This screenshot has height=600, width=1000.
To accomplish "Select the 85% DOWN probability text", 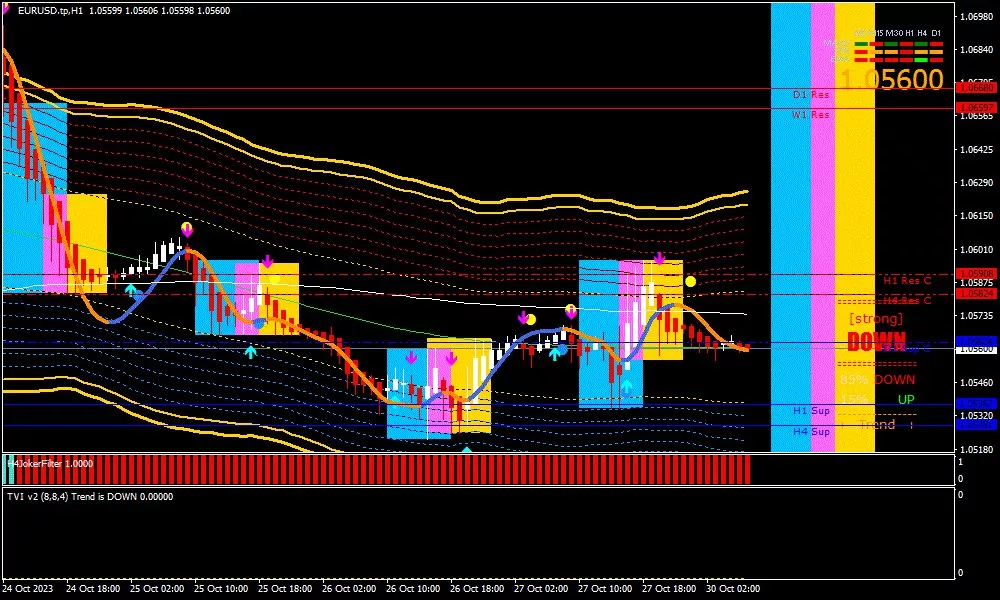I will (878, 379).
